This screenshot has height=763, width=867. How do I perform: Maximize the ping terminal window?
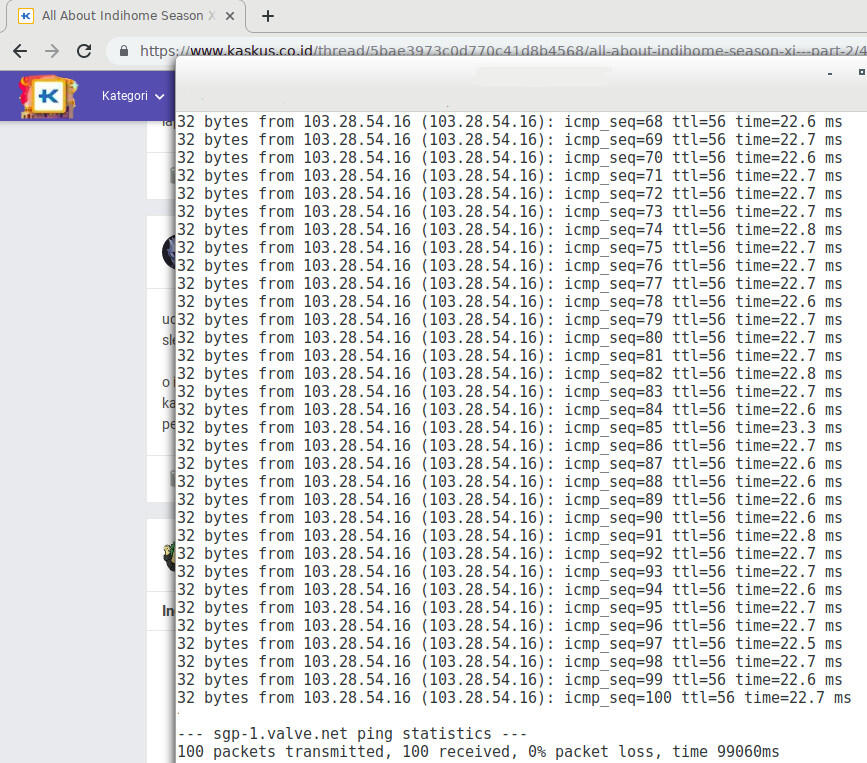[x=861, y=73]
